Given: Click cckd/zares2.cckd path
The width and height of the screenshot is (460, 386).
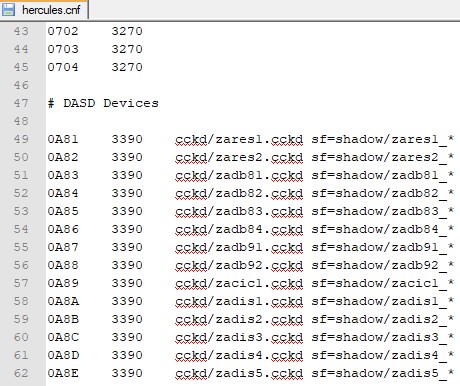Looking at the screenshot, I should [x=239, y=157].
